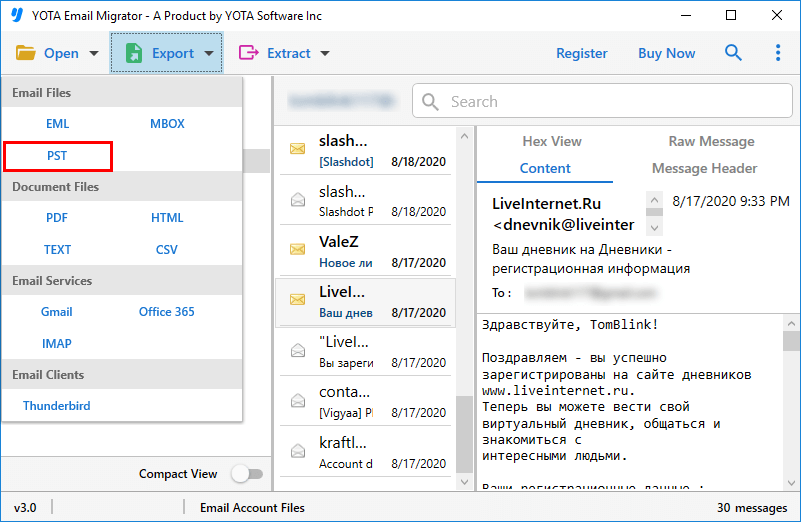Viewport: 801px width, 522px height.
Task: Click the green Export file icon
Action: click(134, 53)
